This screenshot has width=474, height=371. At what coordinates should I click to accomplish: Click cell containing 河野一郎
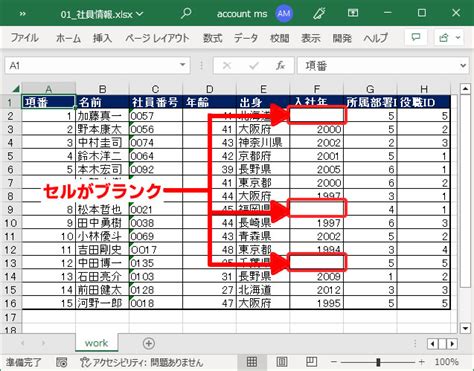[102, 303]
